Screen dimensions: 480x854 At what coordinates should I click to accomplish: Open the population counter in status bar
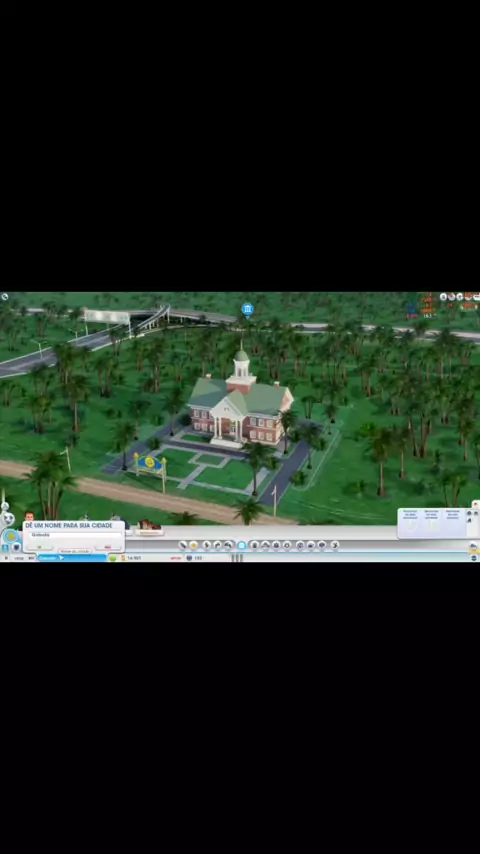pos(194,558)
